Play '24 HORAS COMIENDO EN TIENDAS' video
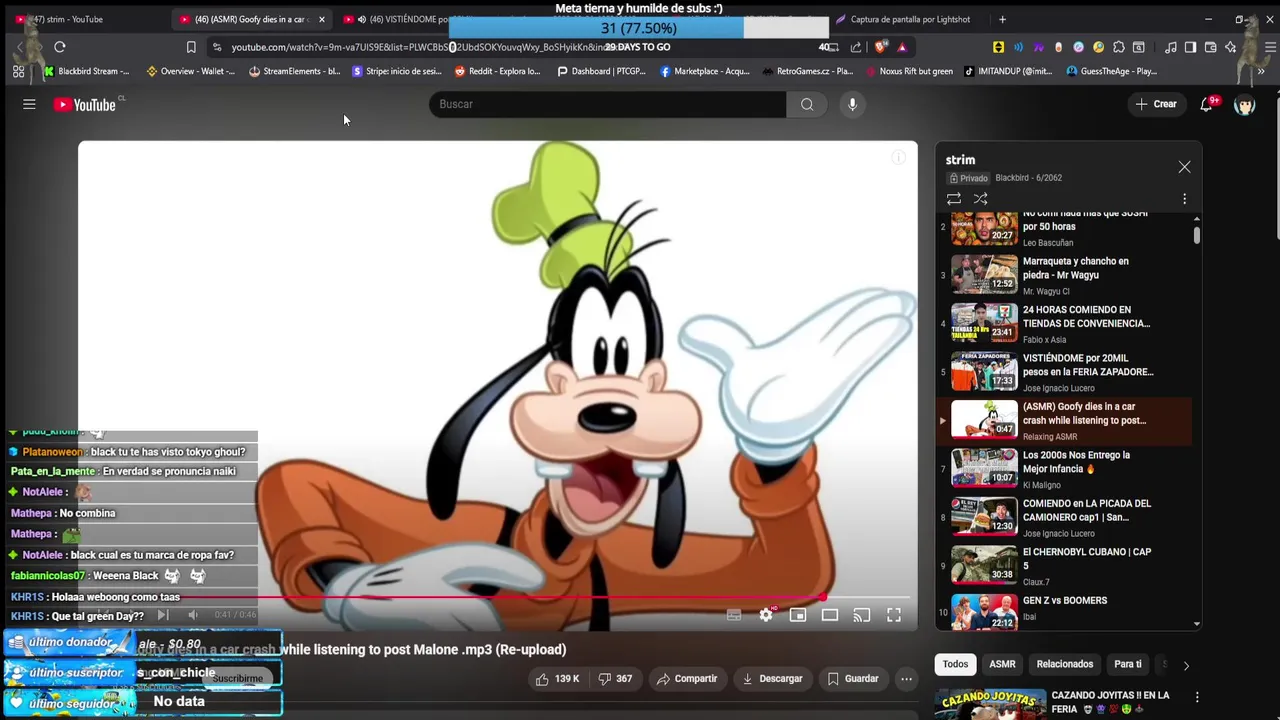This screenshot has height=720, width=1280. point(1065,323)
